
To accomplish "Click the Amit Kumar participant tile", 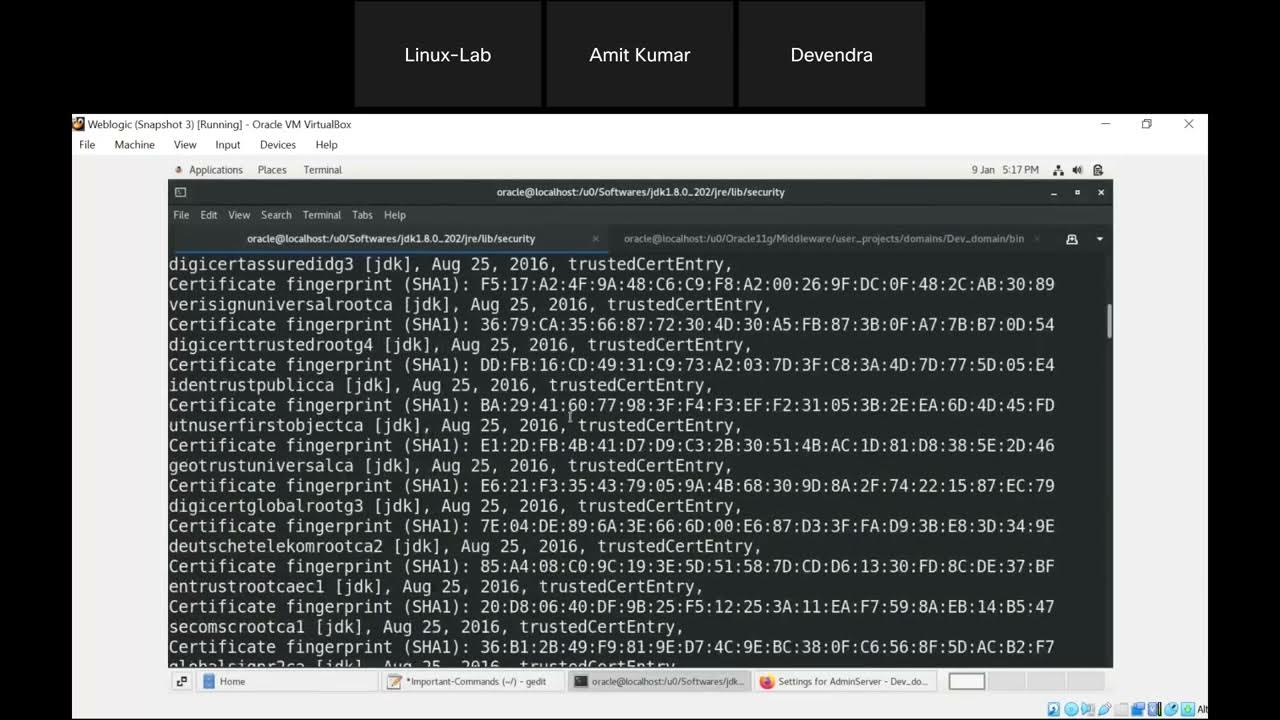I will point(640,55).
